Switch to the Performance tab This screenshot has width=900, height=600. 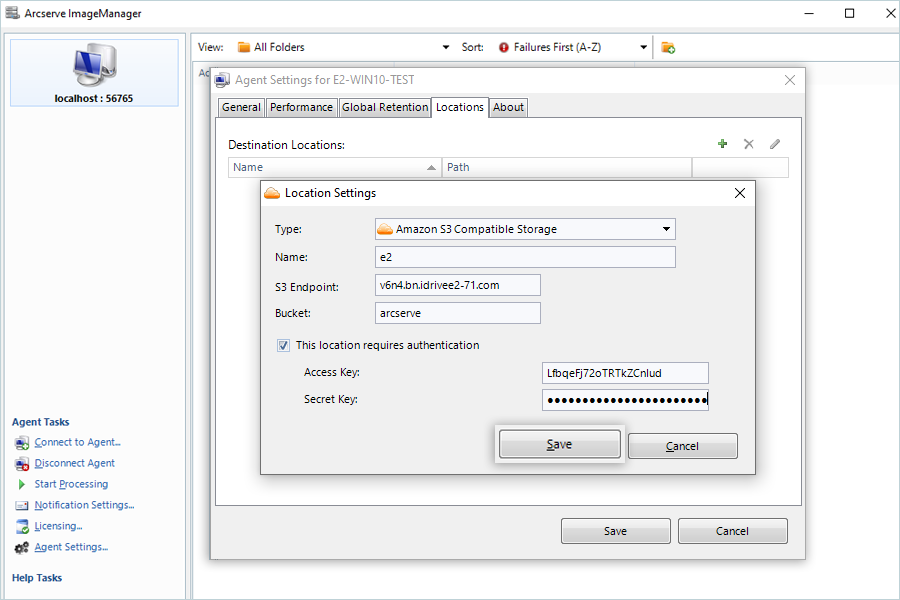click(301, 107)
